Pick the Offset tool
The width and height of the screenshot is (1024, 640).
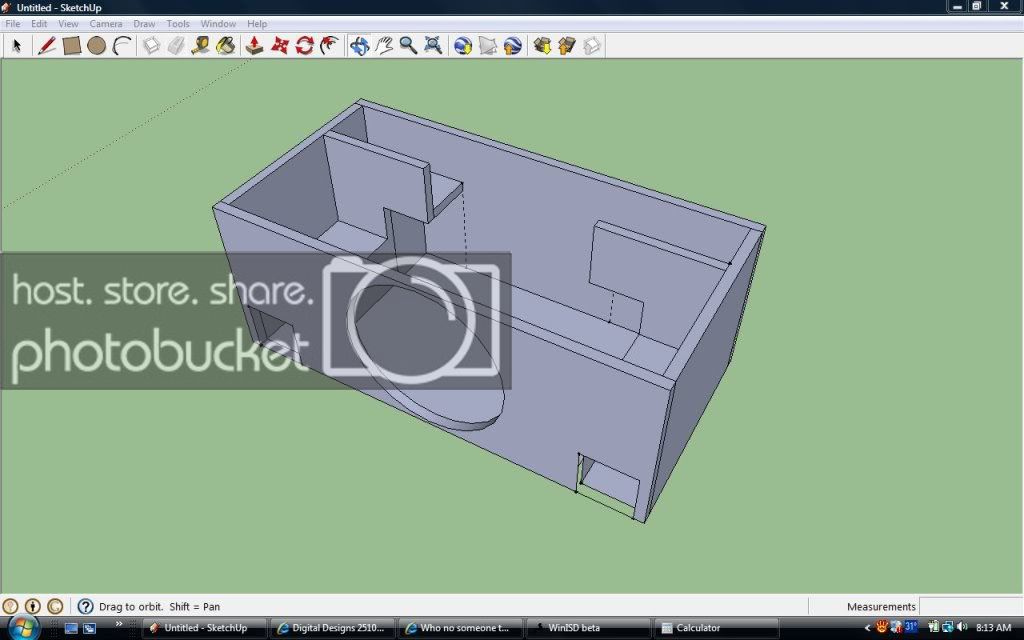click(329, 46)
